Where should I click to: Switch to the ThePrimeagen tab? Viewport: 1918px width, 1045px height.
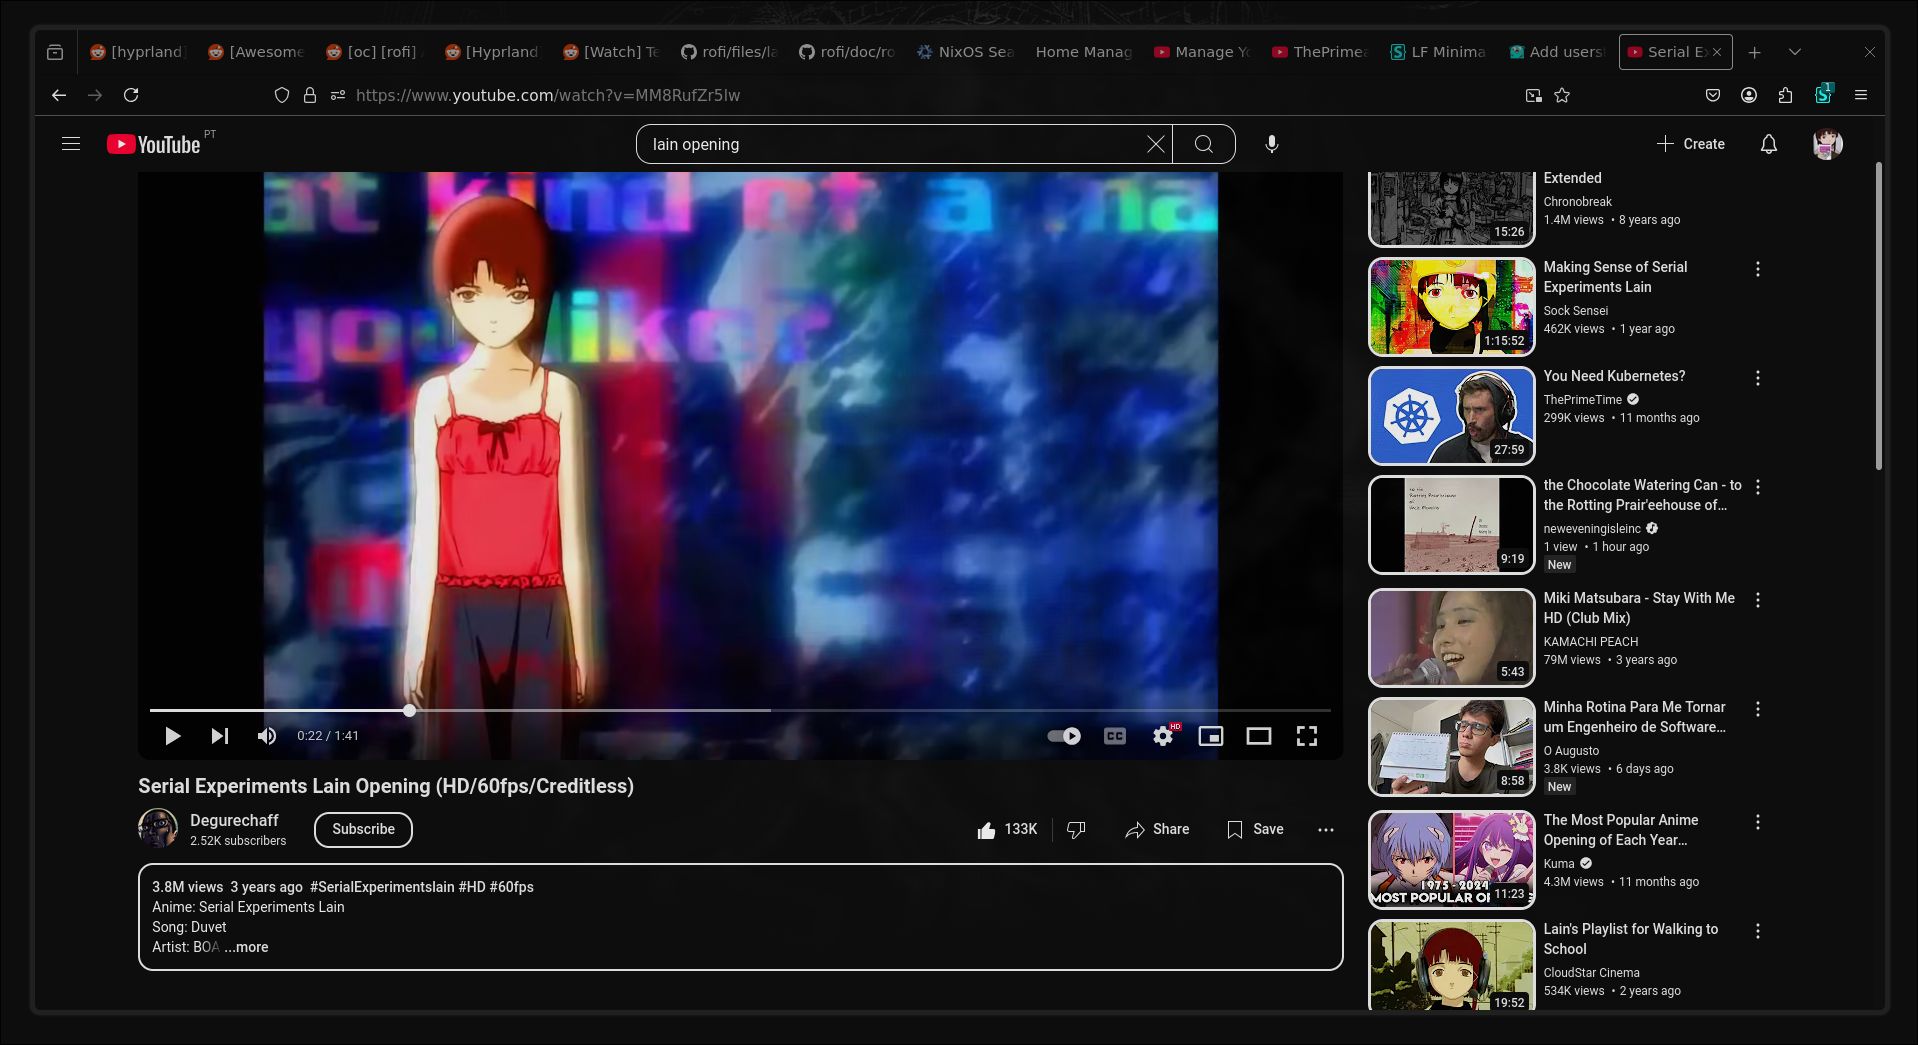click(x=1320, y=52)
